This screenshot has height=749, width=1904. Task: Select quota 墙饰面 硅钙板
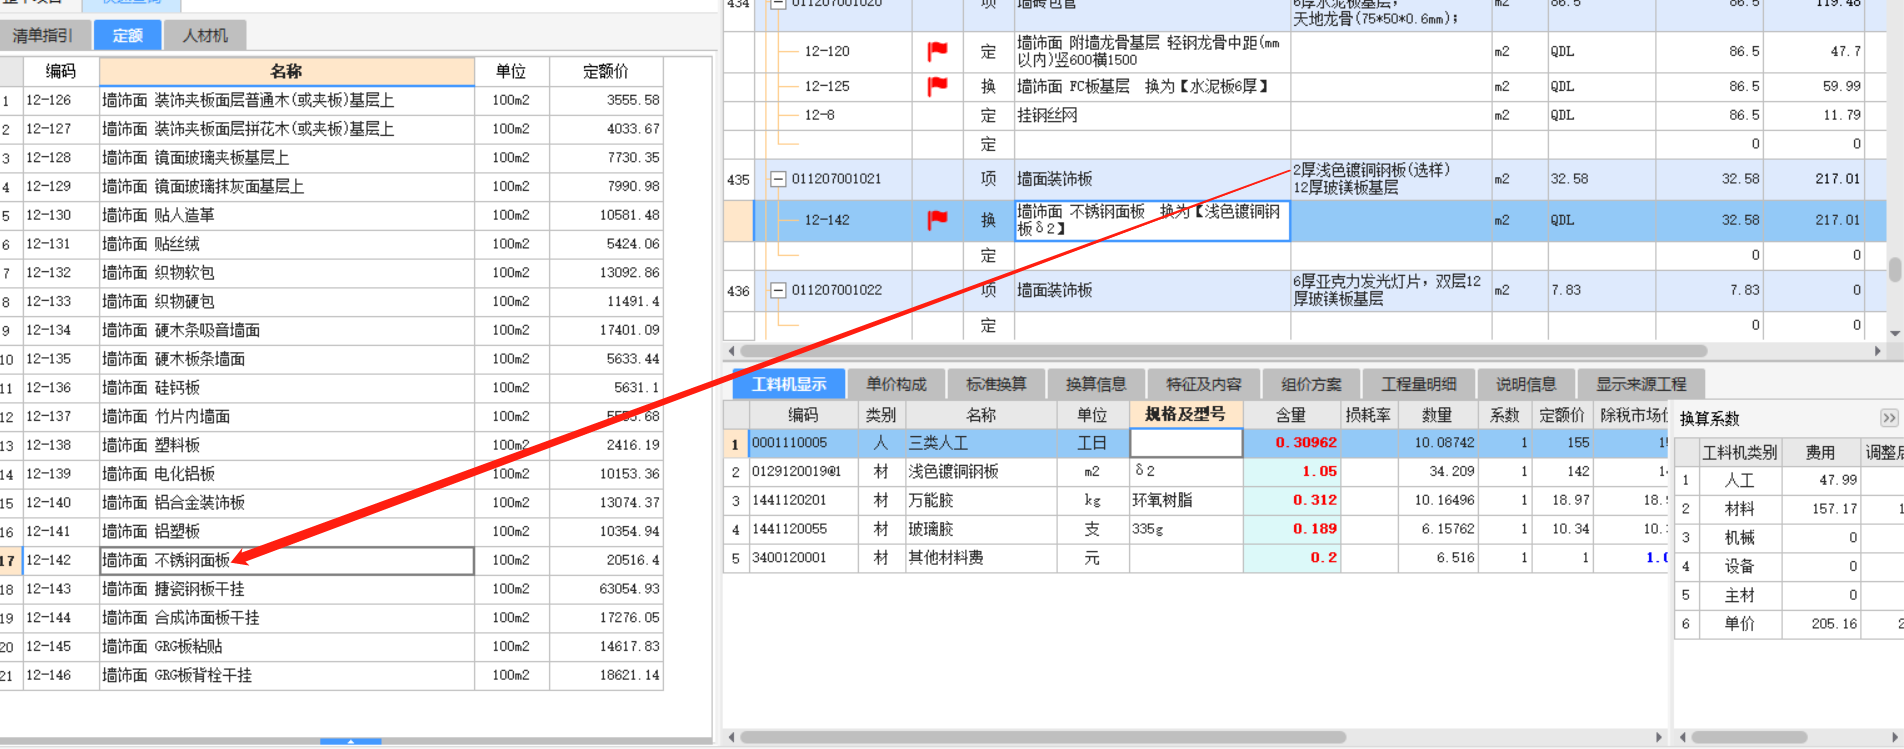coord(287,388)
